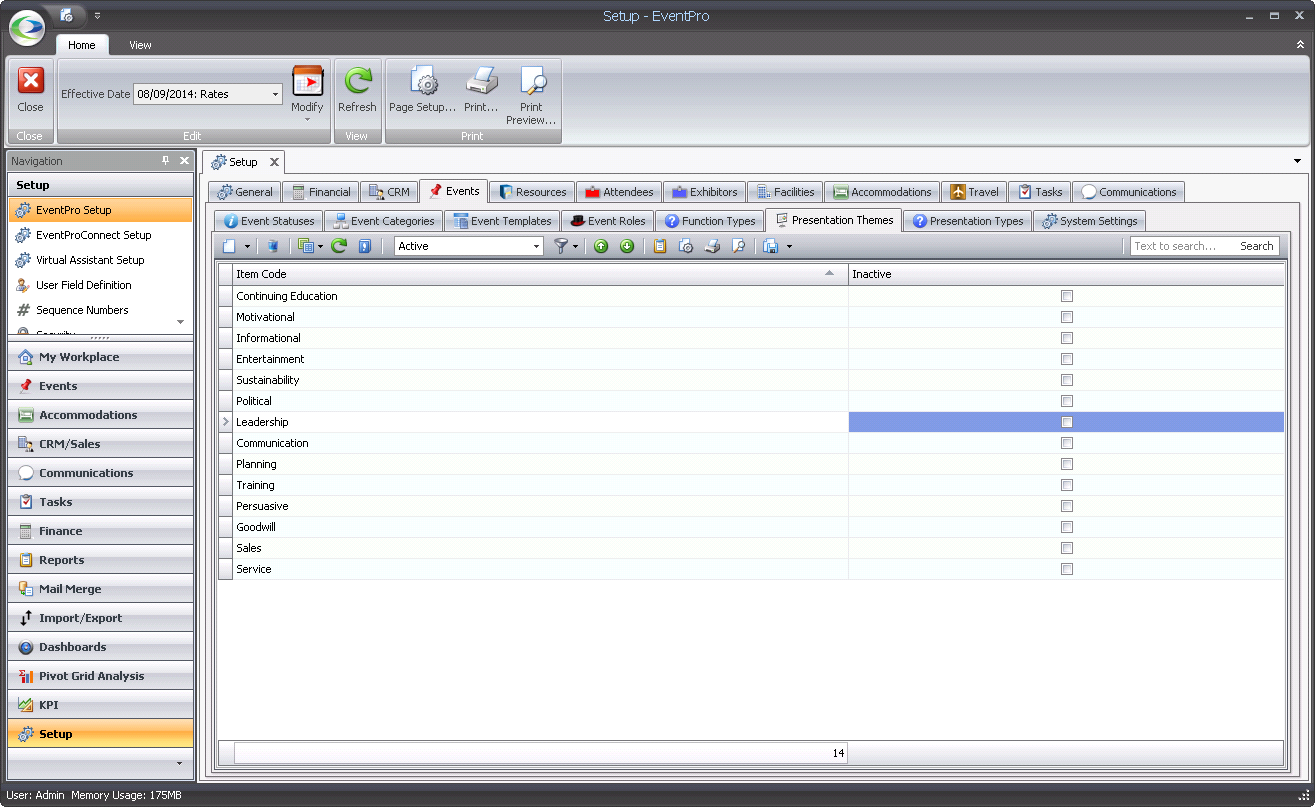Close the Setup document tab

click(274, 162)
